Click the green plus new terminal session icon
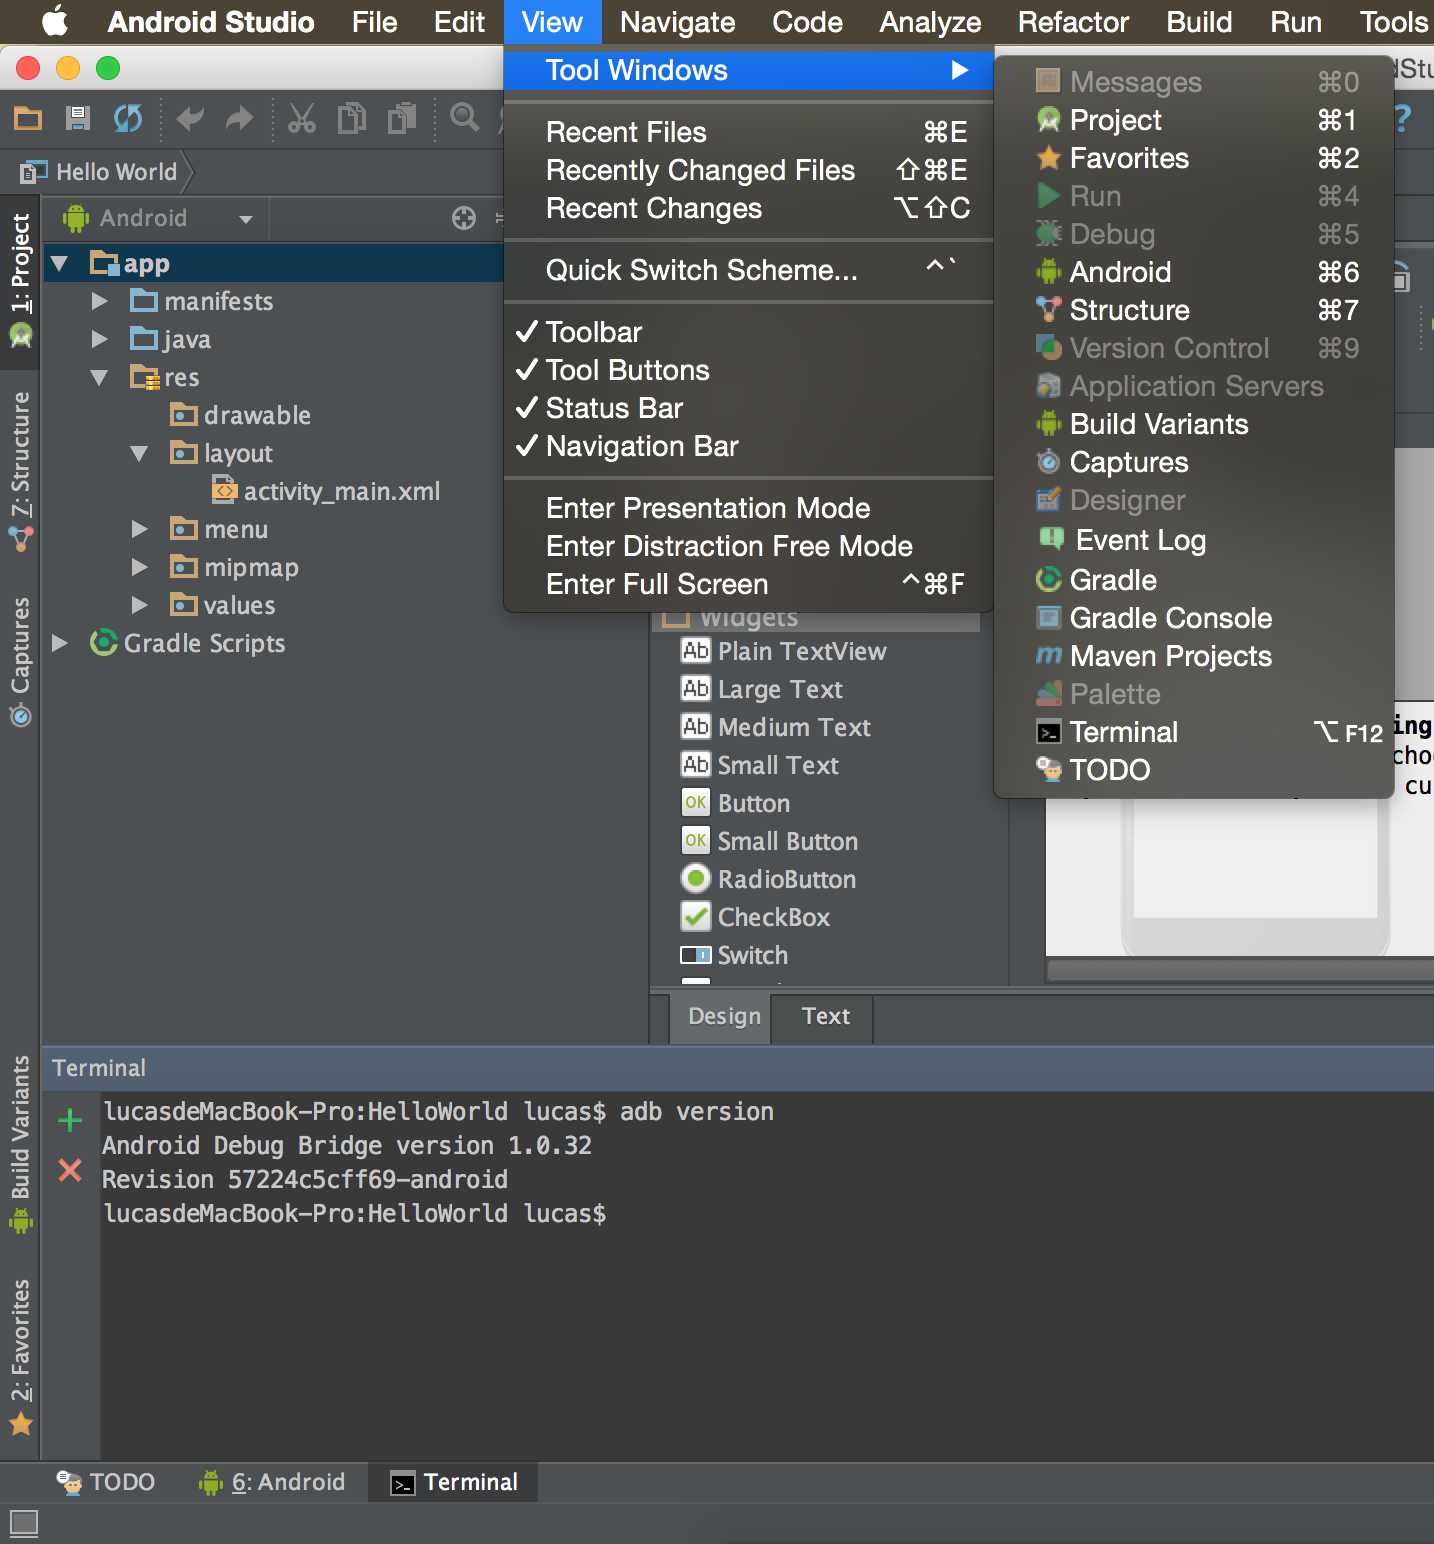1434x1544 pixels. 70,1120
